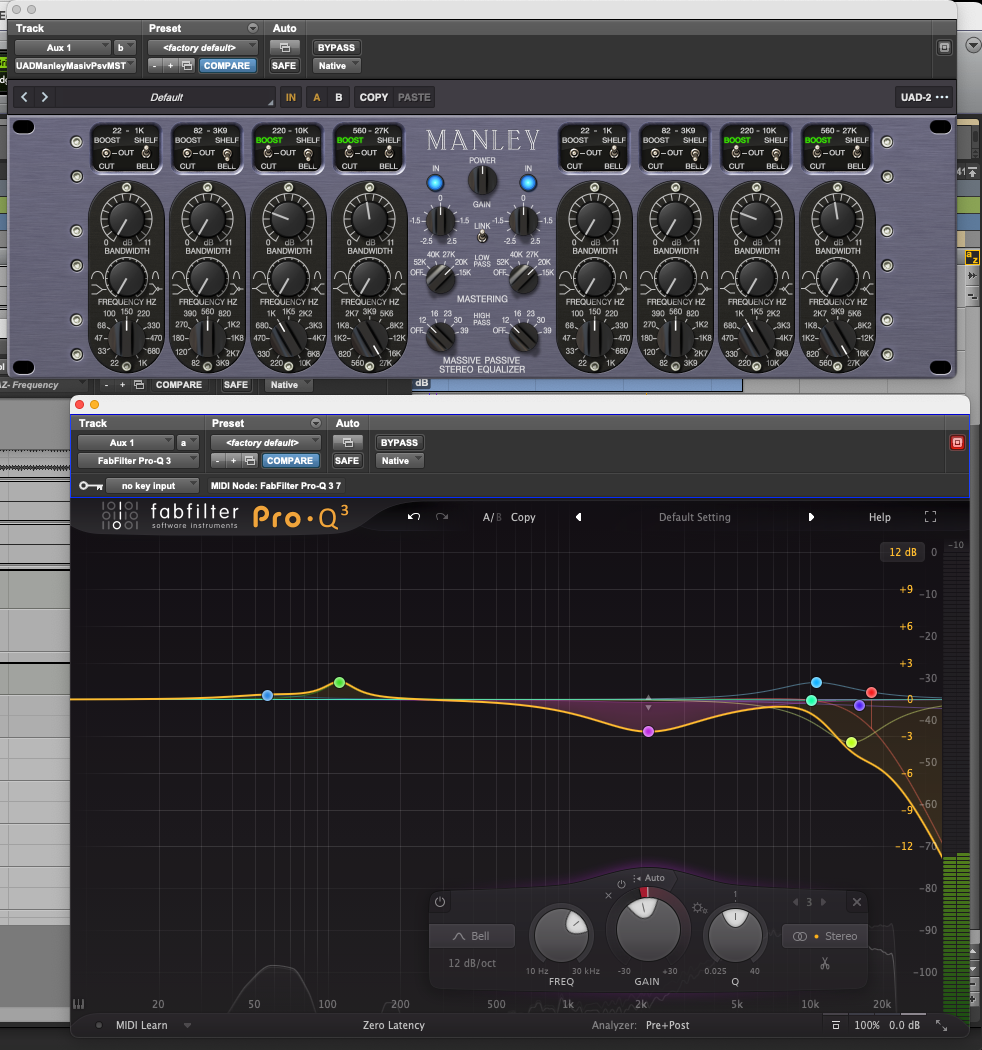Click Manley COPY button
982x1050 pixels.
coord(374,97)
